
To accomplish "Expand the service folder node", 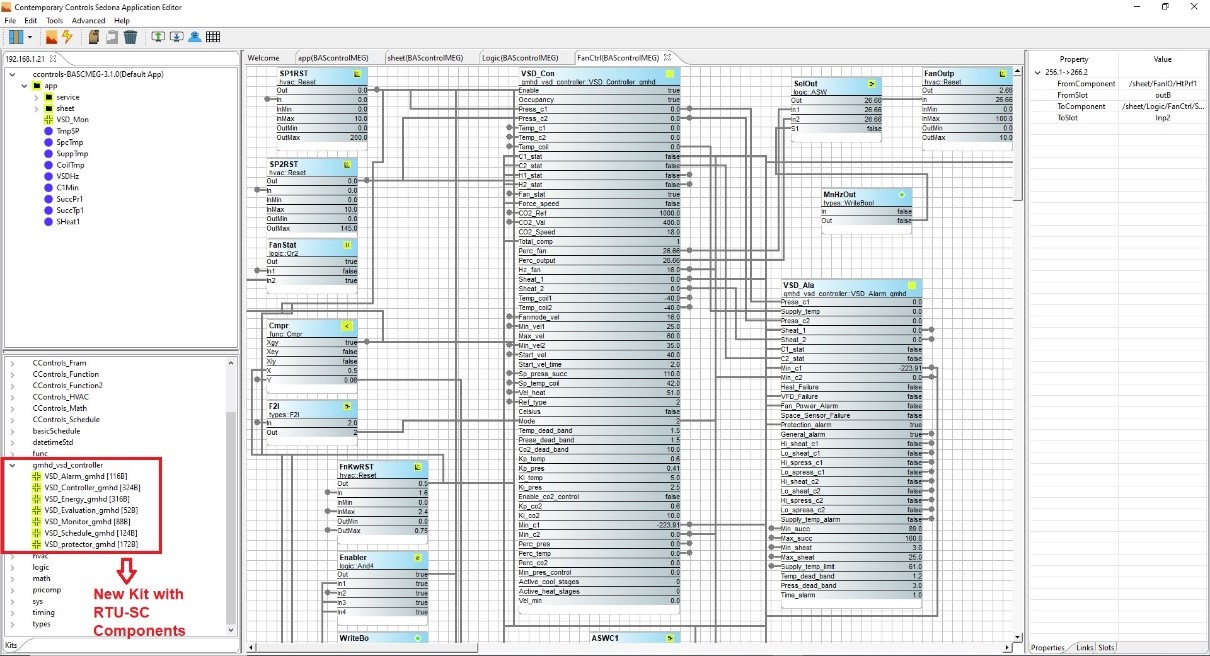I will 35,97.
